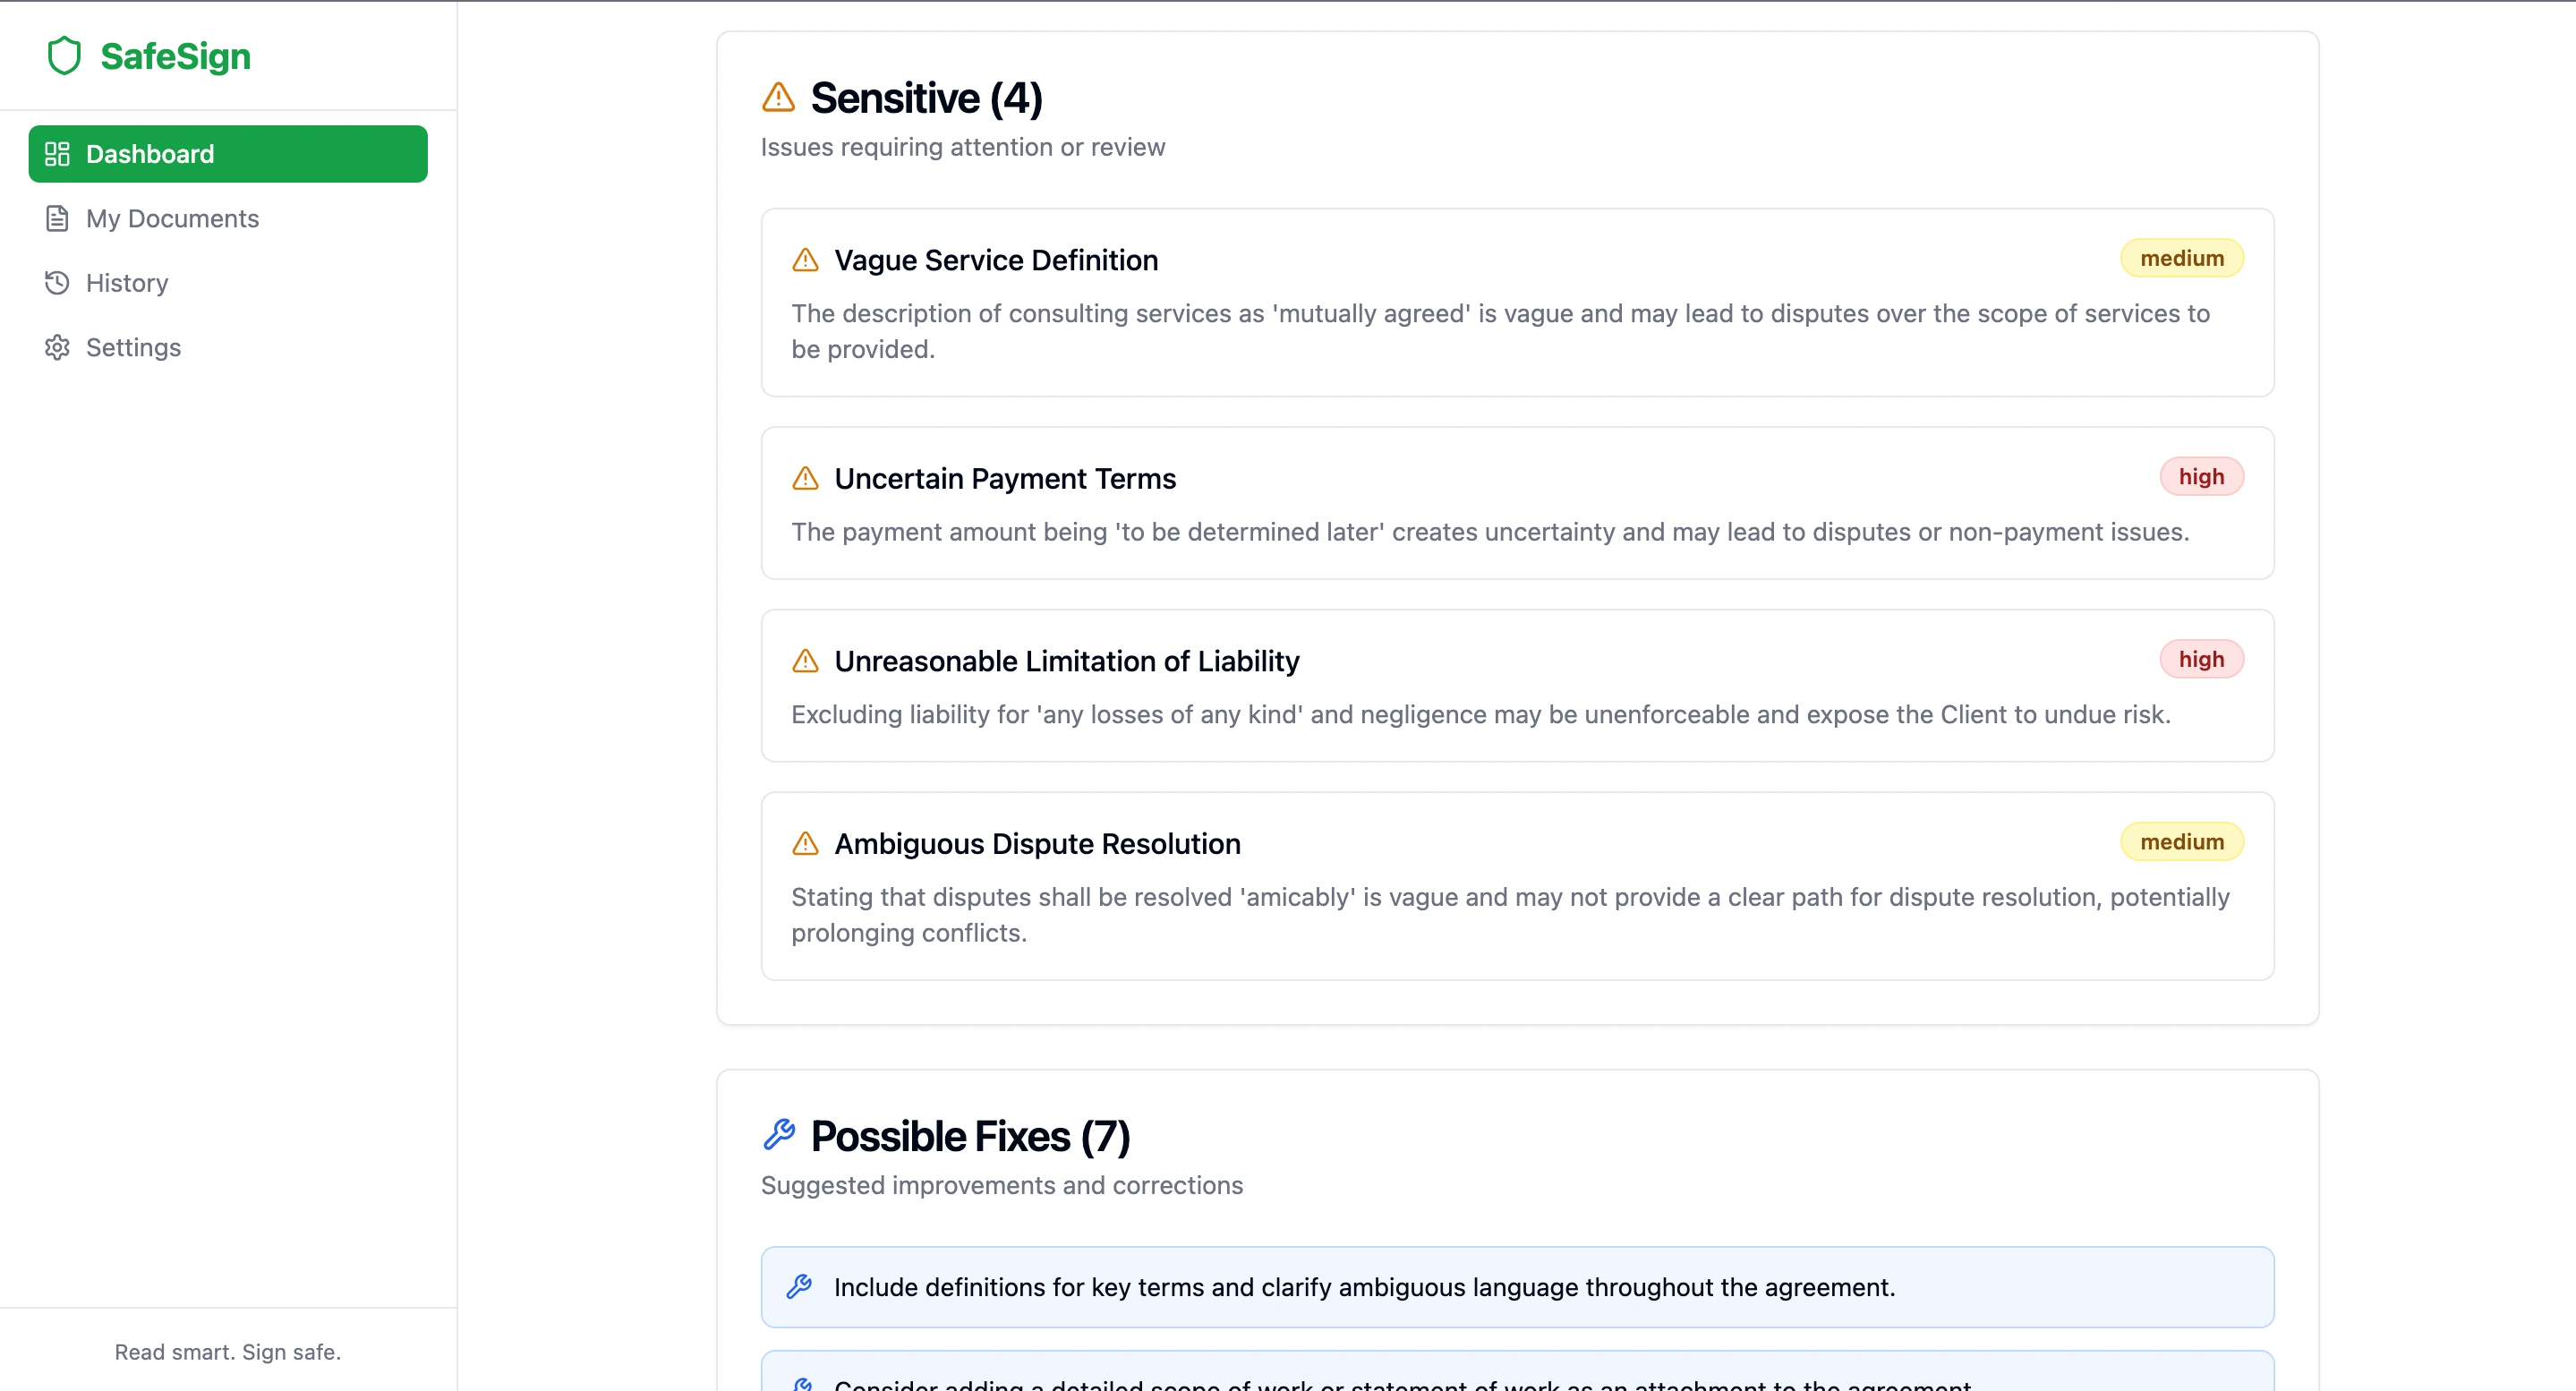Go to the History section

127,283
